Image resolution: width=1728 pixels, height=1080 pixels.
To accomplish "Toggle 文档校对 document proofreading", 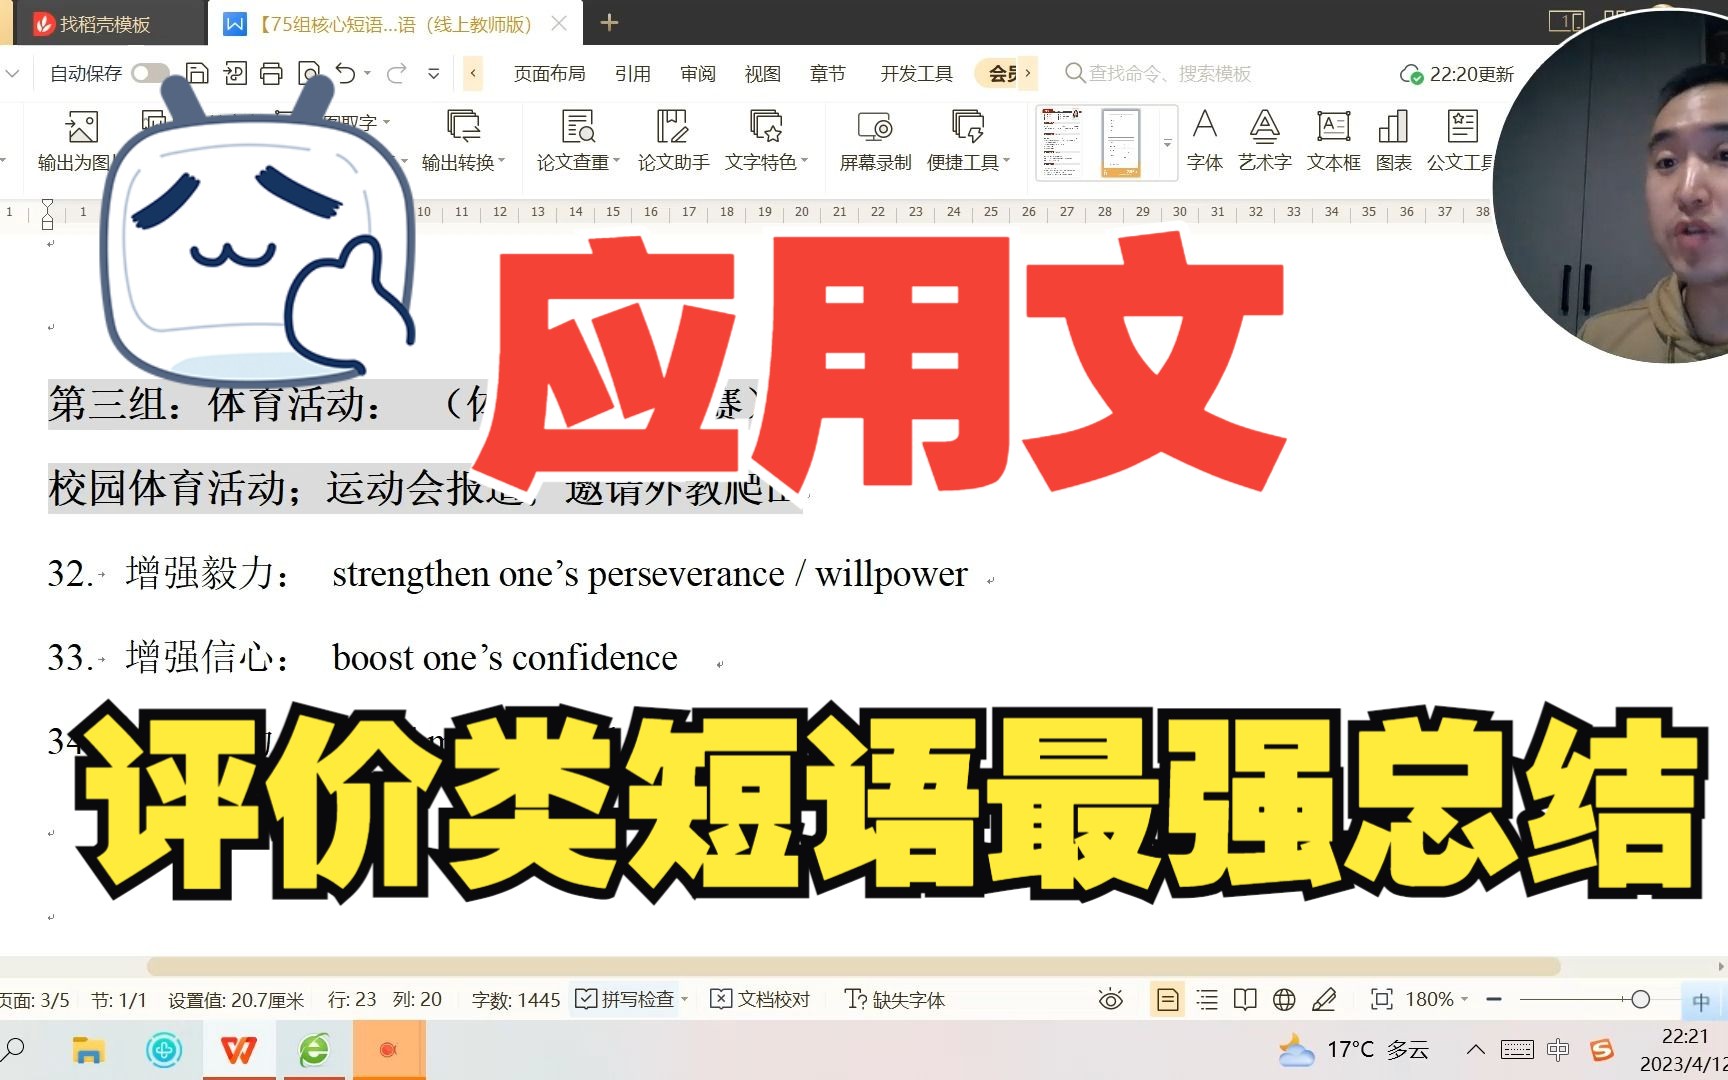I will 760,999.
